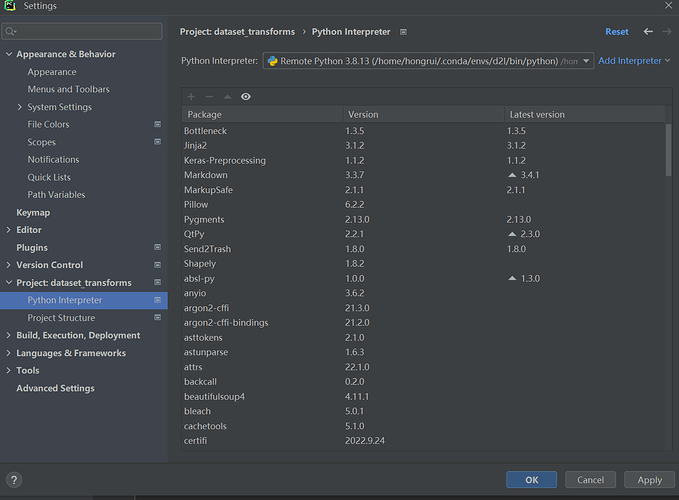Open Path Variables settings page
Viewport: 679px width, 500px height.
click(x=56, y=195)
